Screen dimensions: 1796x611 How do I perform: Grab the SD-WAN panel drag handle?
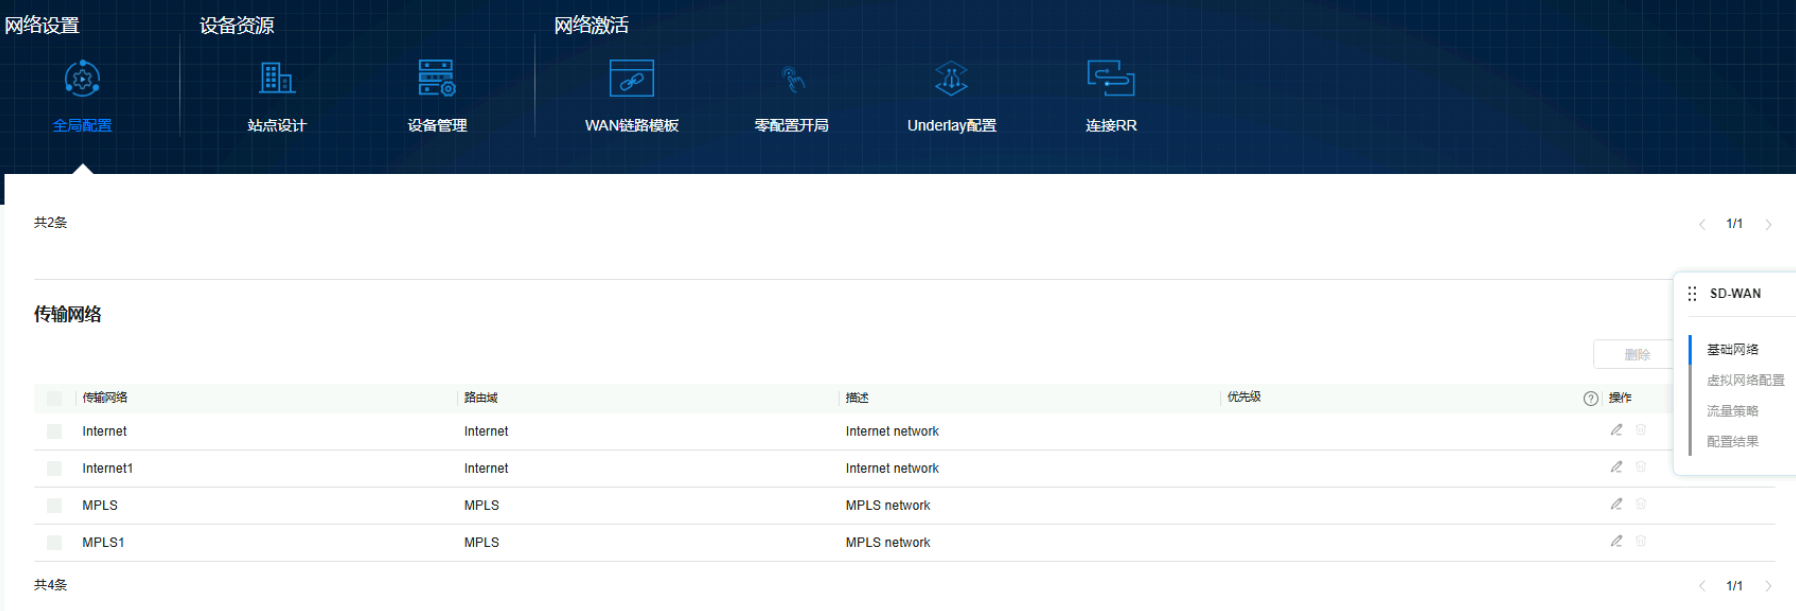click(1692, 294)
